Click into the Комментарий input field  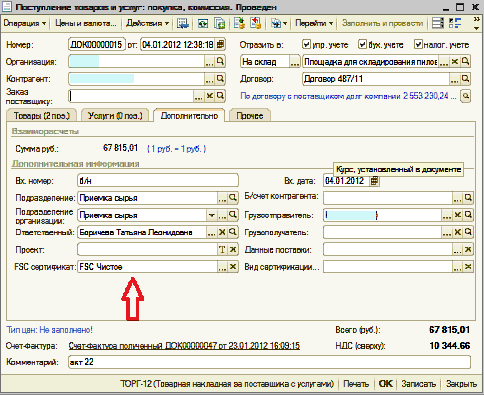pyautogui.click(x=269, y=362)
